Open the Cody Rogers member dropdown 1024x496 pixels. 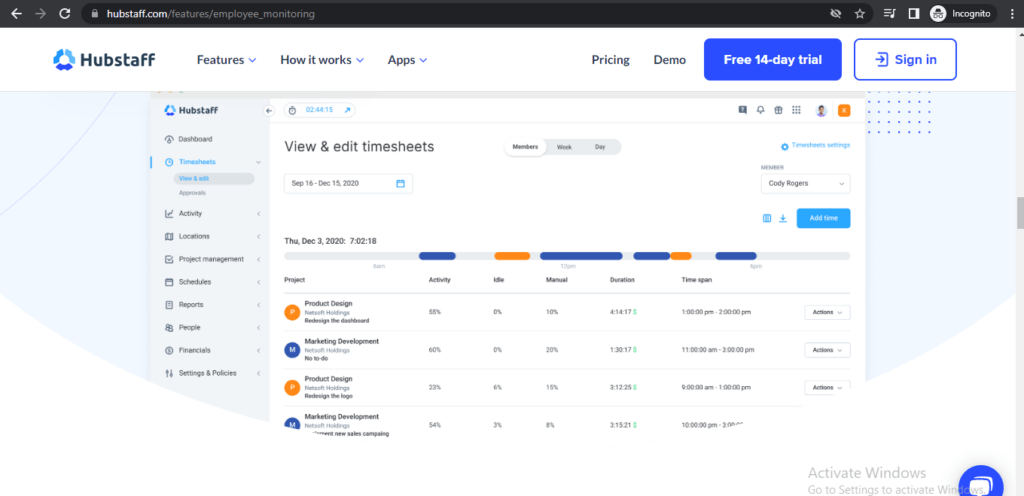coord(805,183)
